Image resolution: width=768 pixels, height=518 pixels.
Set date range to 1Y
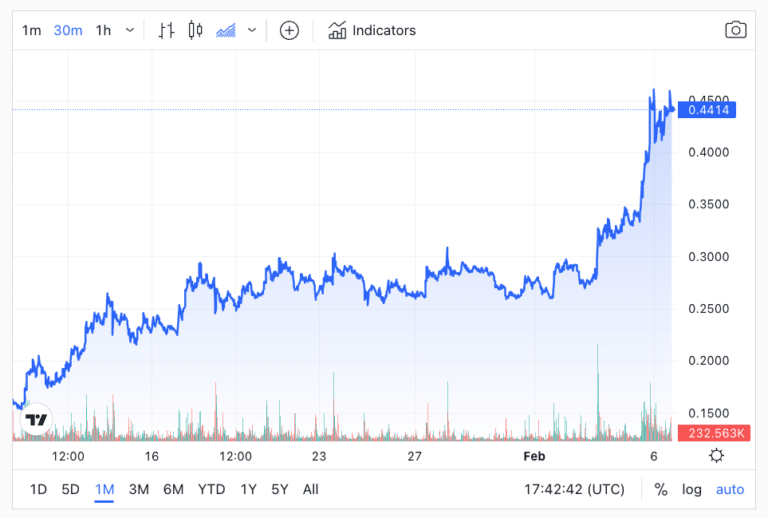(x=248, y=489)
